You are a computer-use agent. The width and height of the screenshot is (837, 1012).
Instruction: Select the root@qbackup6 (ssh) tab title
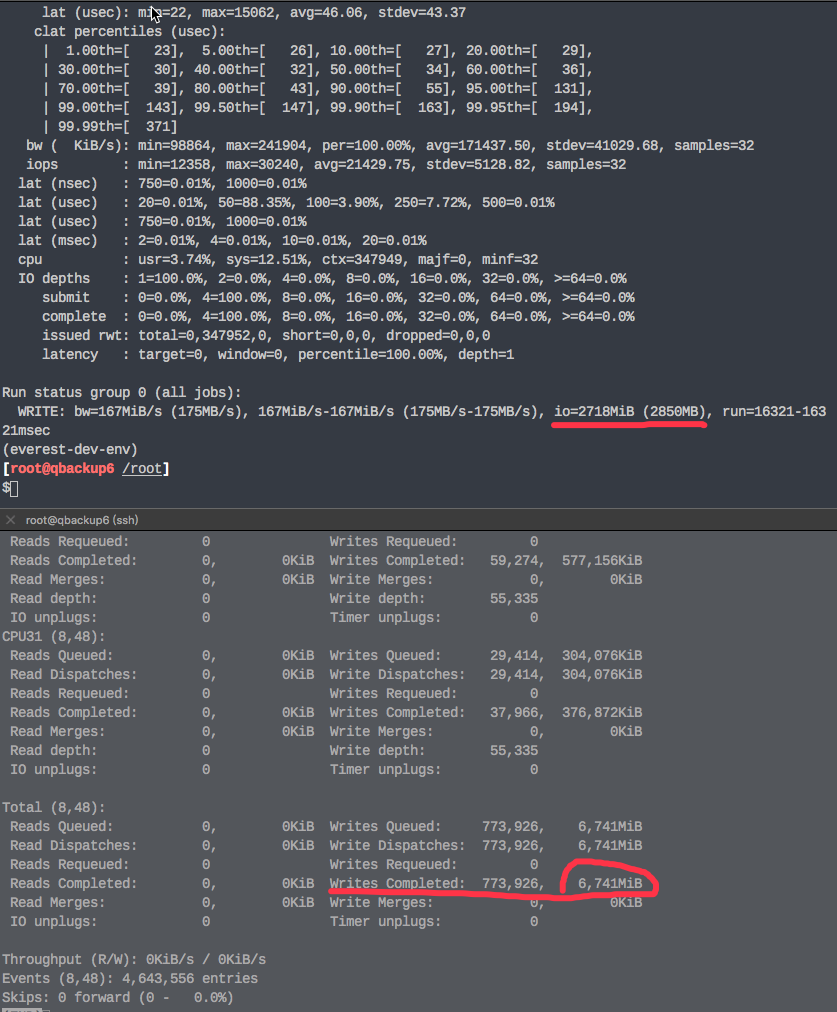click(82, 520)
